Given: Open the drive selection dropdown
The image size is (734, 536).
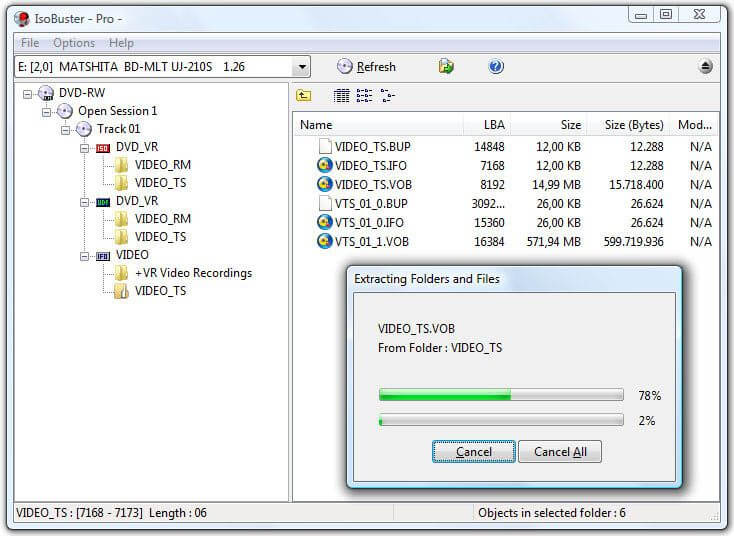Looking at the screenshot, I should (301, 67).
